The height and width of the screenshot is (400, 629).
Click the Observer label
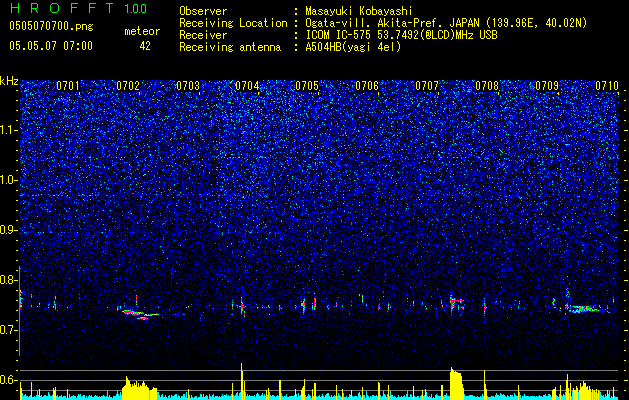203,11
